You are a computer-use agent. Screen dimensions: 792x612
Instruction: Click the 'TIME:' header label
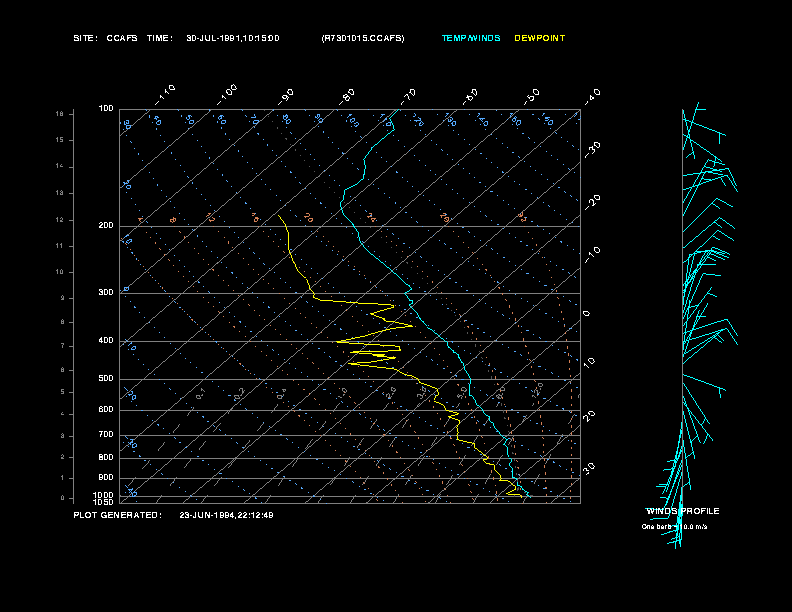coord(160,38)
